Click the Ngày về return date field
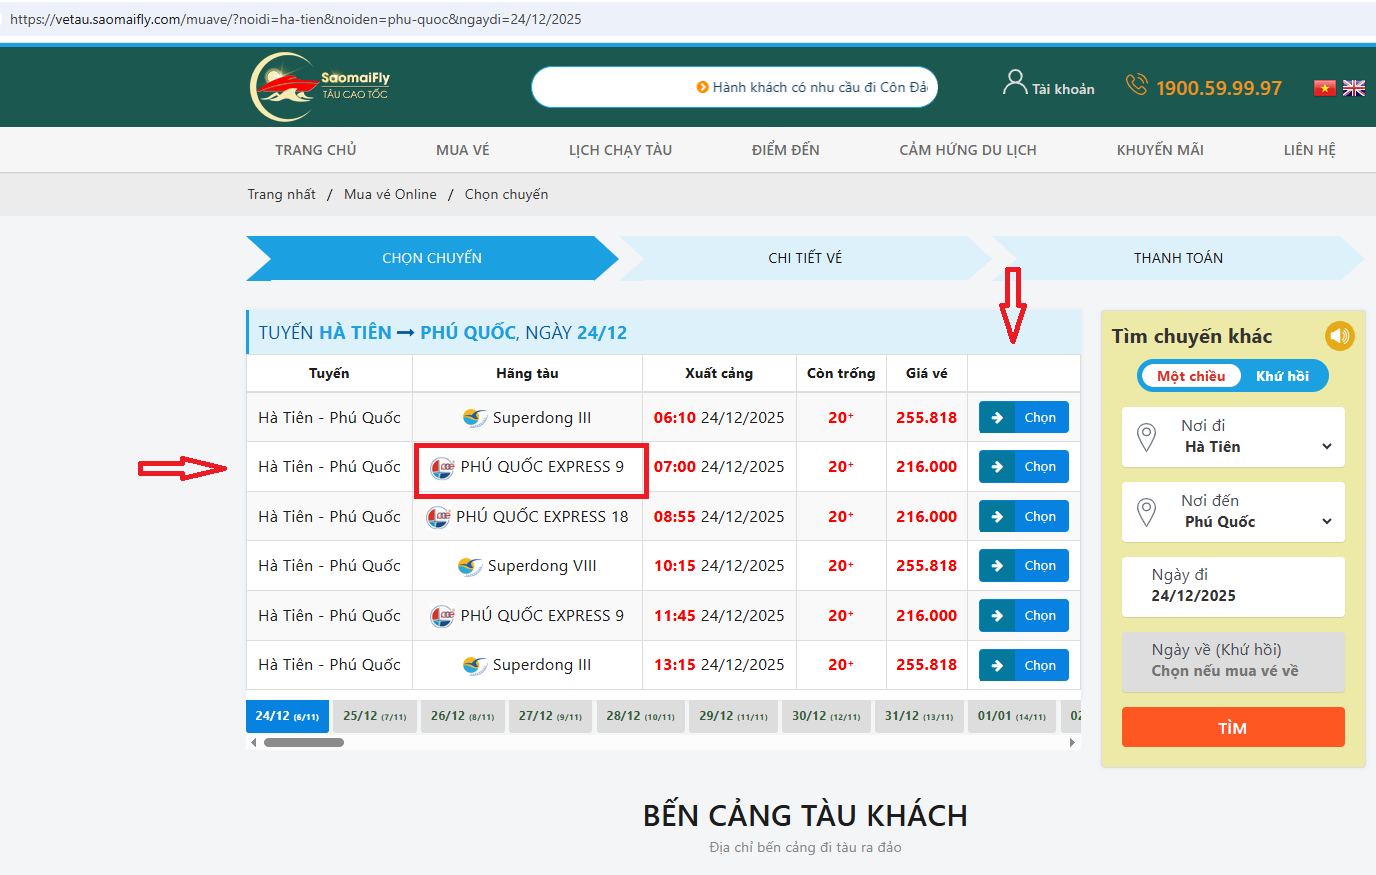Image resolution: width=1376 pixels, height=875 pixels. (x=1233, y=661)
